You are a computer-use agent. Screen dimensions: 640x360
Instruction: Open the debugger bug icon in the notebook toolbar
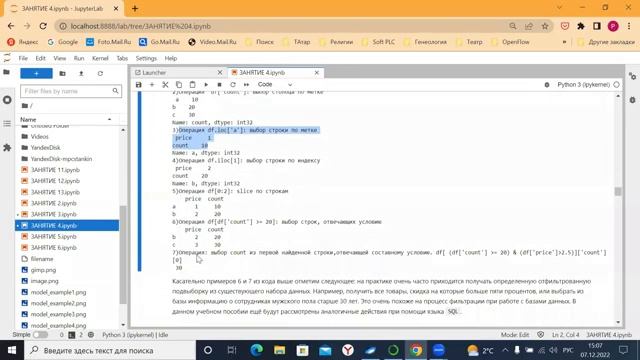pos(547,84)
